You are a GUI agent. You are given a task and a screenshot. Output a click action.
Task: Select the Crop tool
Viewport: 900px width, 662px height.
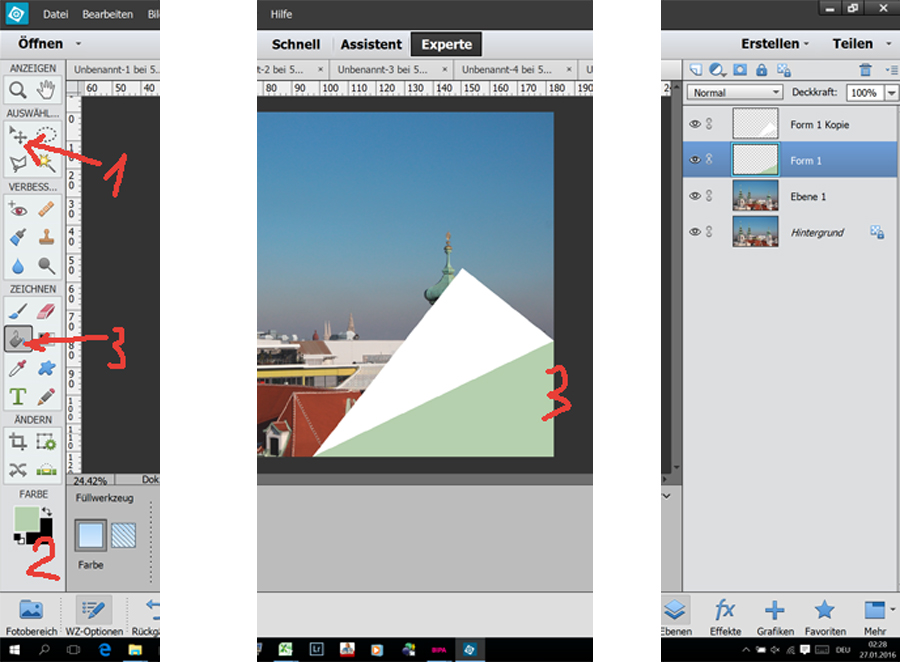point(18,442)
